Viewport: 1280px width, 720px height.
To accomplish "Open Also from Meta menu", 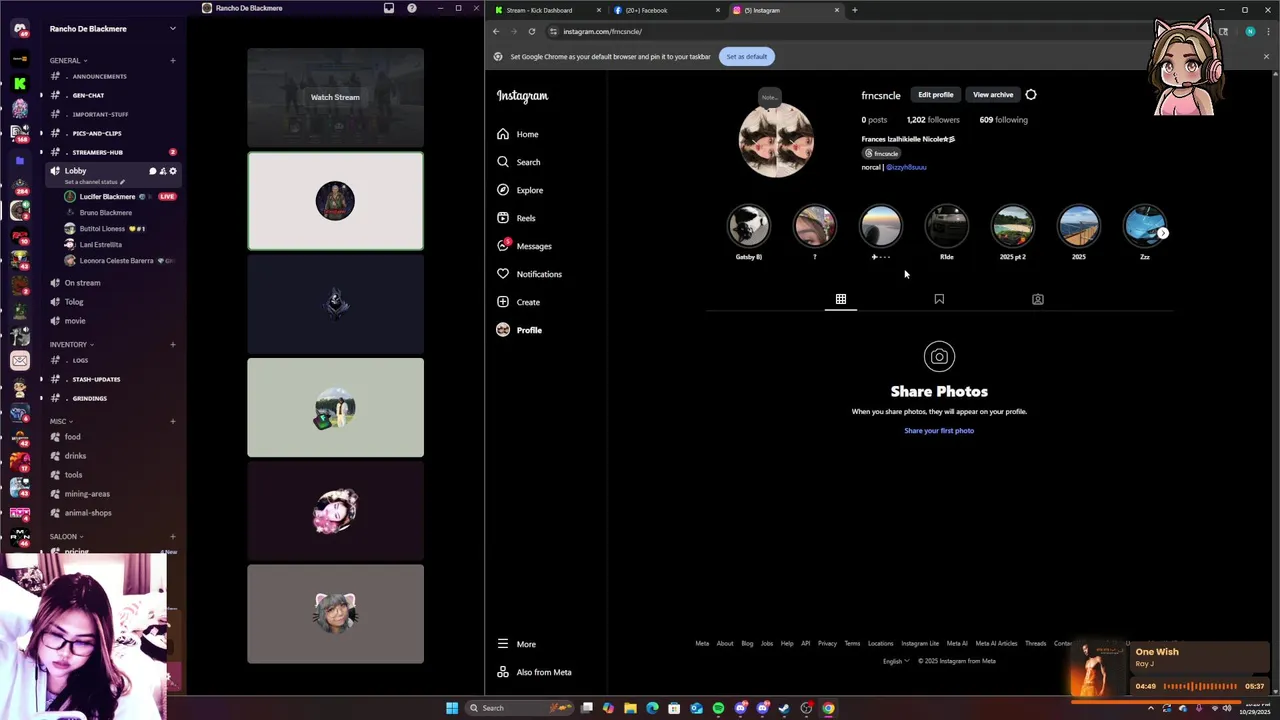I will pyautogui.click(x=534, y=672).
